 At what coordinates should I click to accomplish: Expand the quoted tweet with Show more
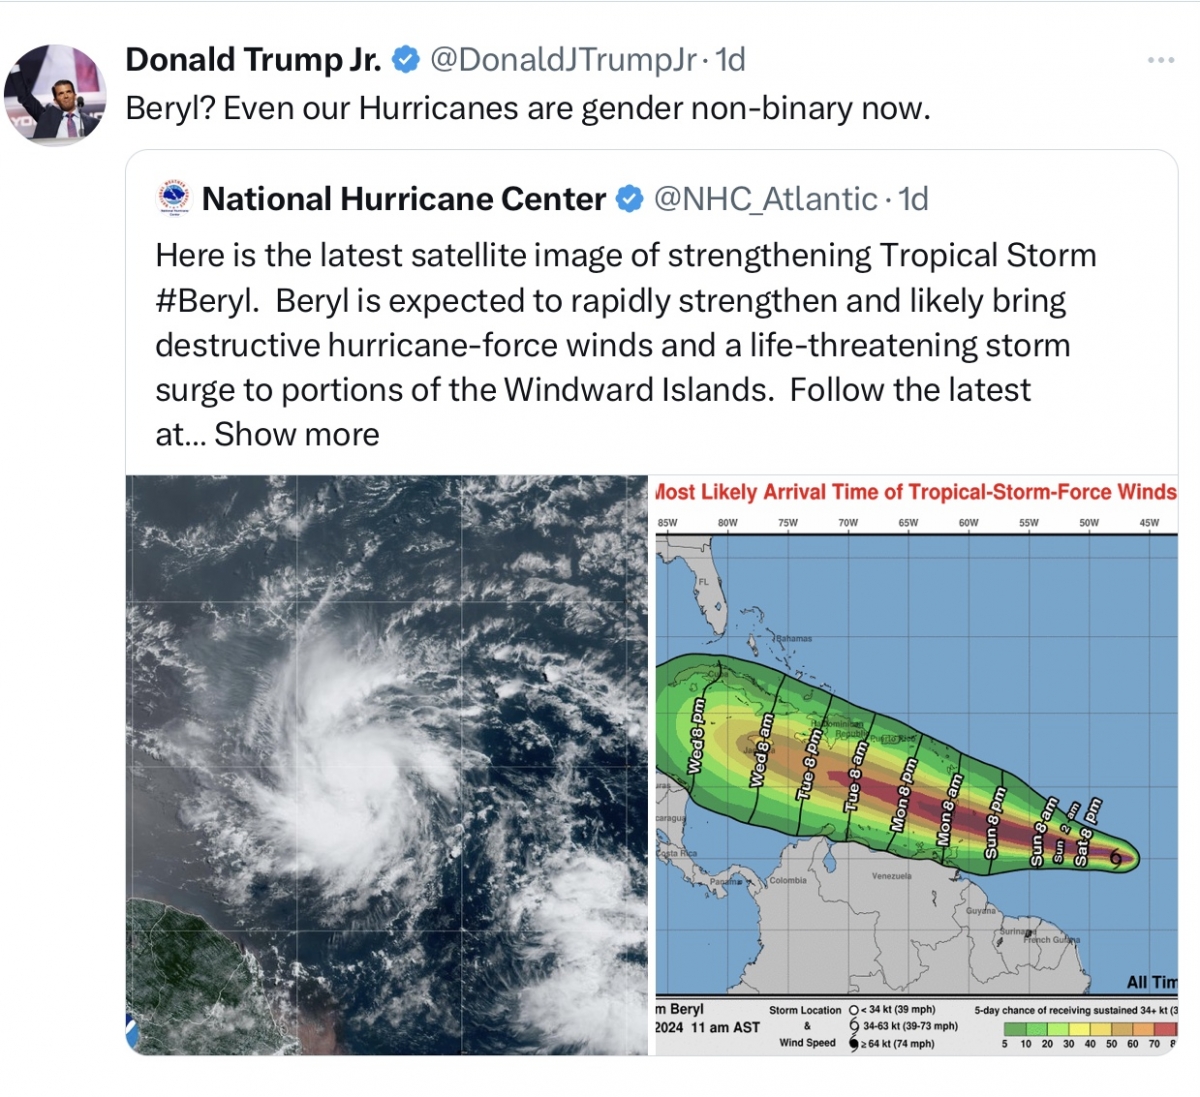(297, 434)
